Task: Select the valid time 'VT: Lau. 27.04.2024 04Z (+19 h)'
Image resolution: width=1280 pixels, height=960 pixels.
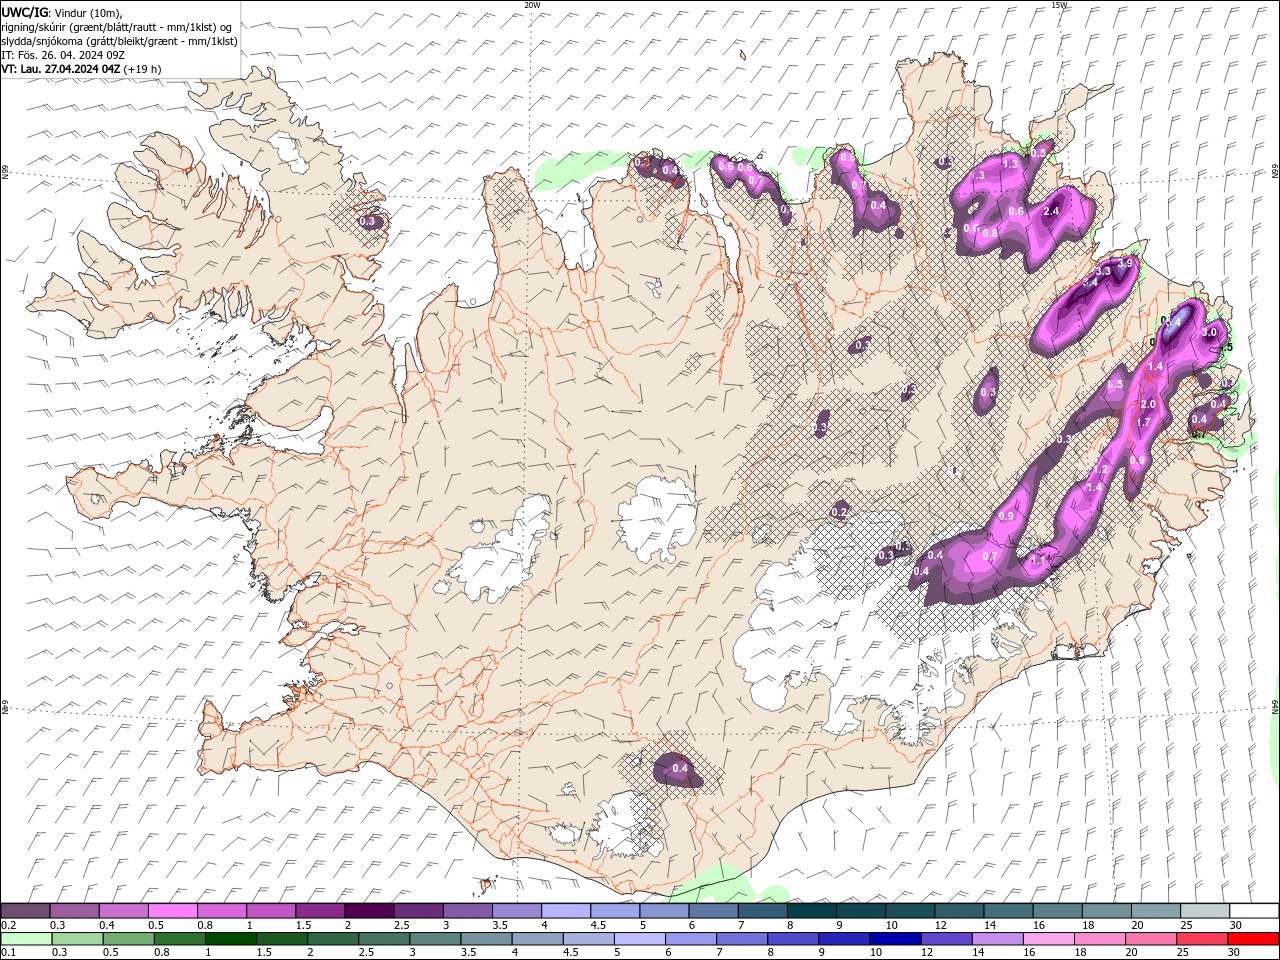Action: (81, 69)
